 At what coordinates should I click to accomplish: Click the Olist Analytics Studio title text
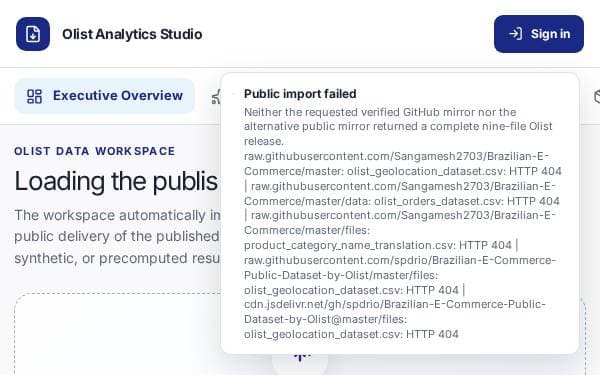[132, 34]
